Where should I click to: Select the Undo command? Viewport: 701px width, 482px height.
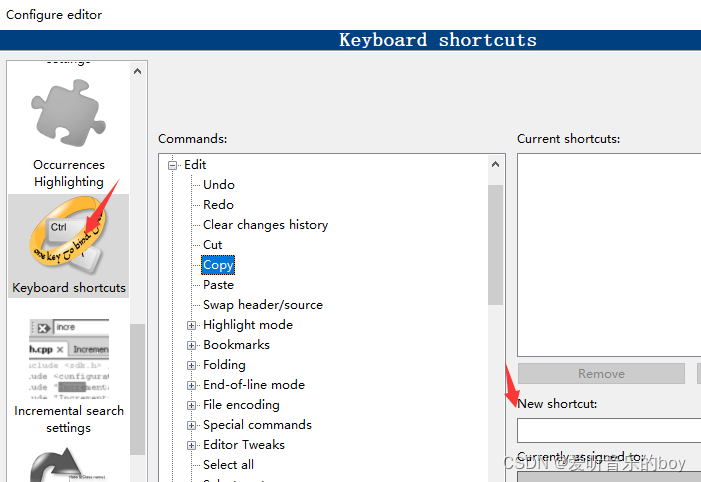219,185
